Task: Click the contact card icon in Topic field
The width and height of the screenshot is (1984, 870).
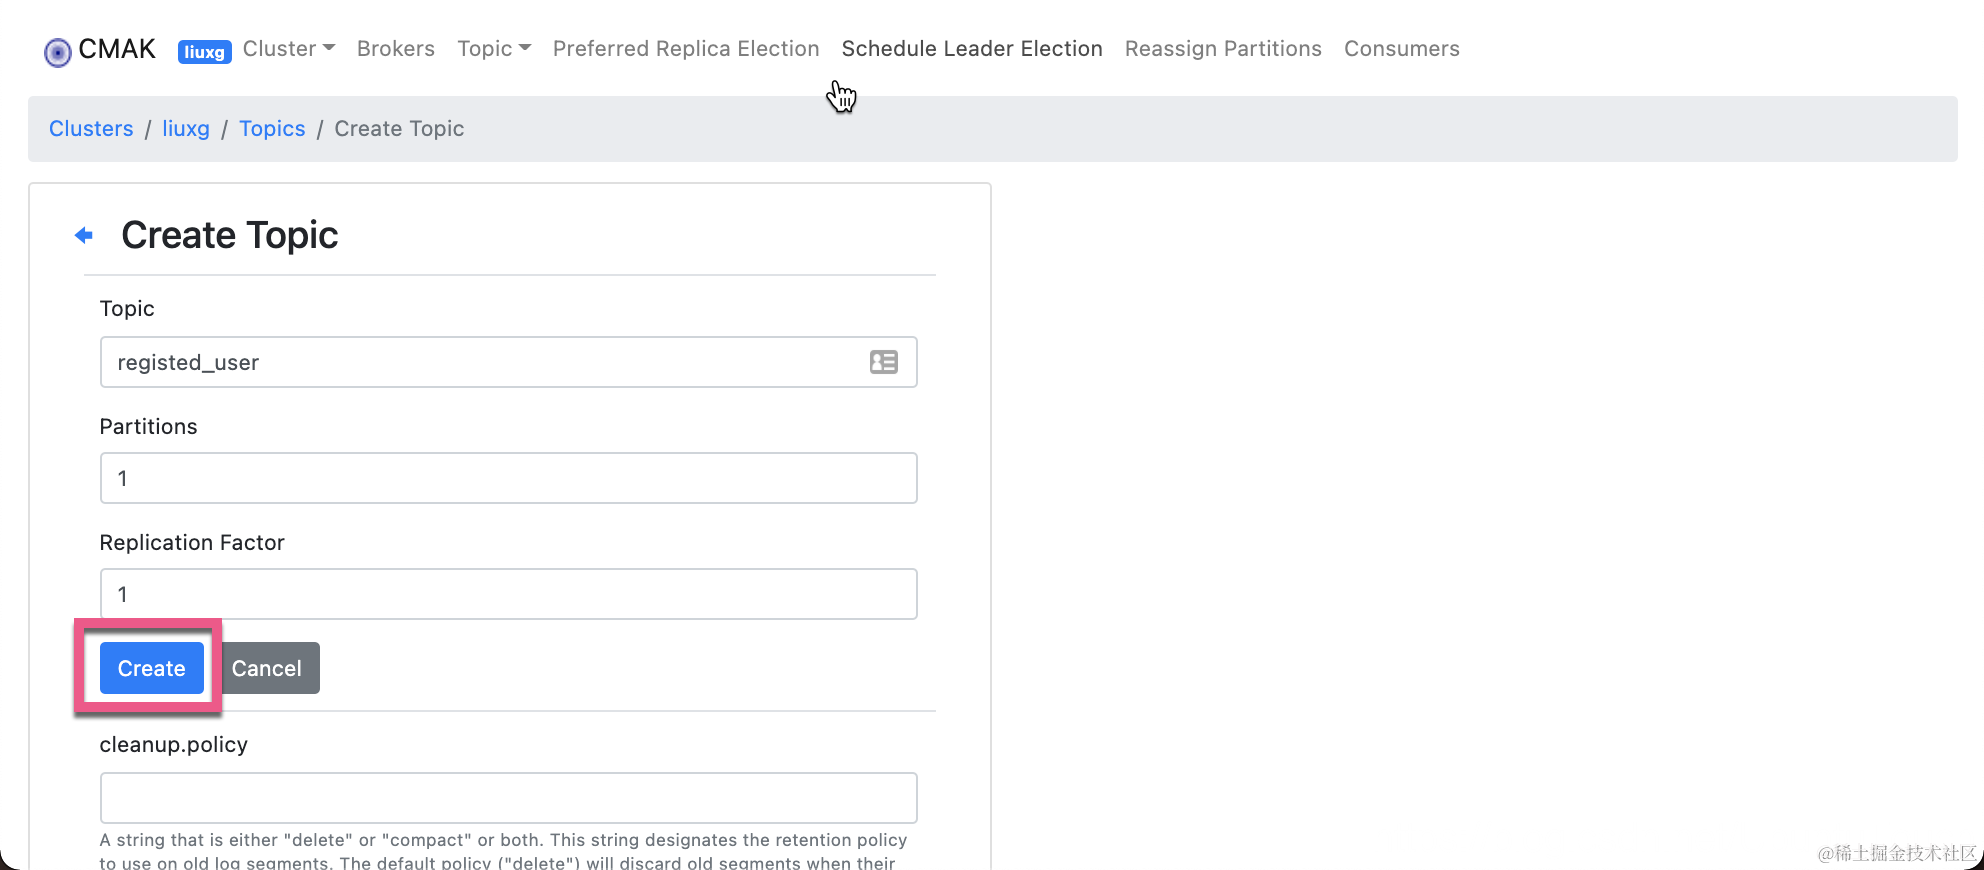Action: (x=883, y=362)
